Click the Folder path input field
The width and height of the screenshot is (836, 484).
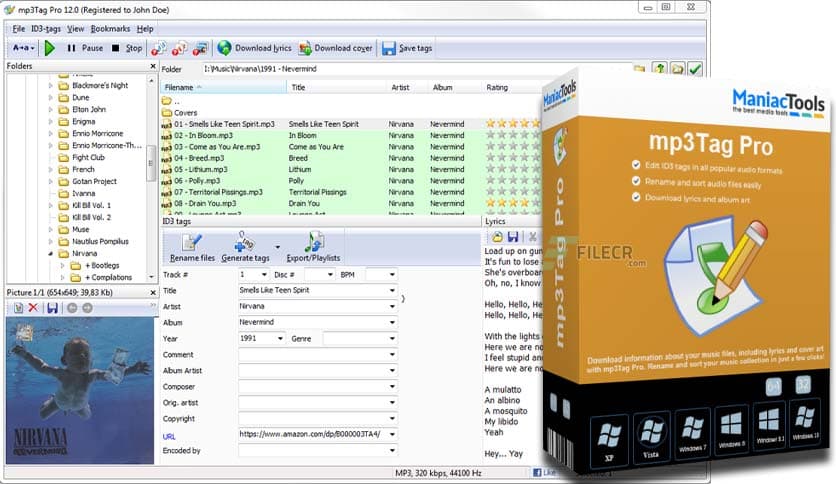pyautogui.click(x=416, y=69)
